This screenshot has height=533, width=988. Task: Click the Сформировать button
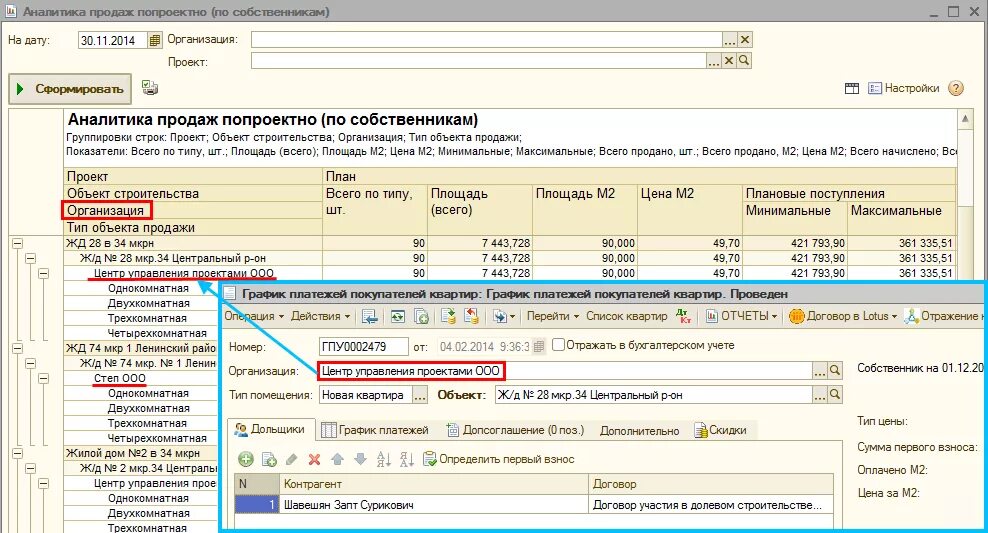click(70, 89)
